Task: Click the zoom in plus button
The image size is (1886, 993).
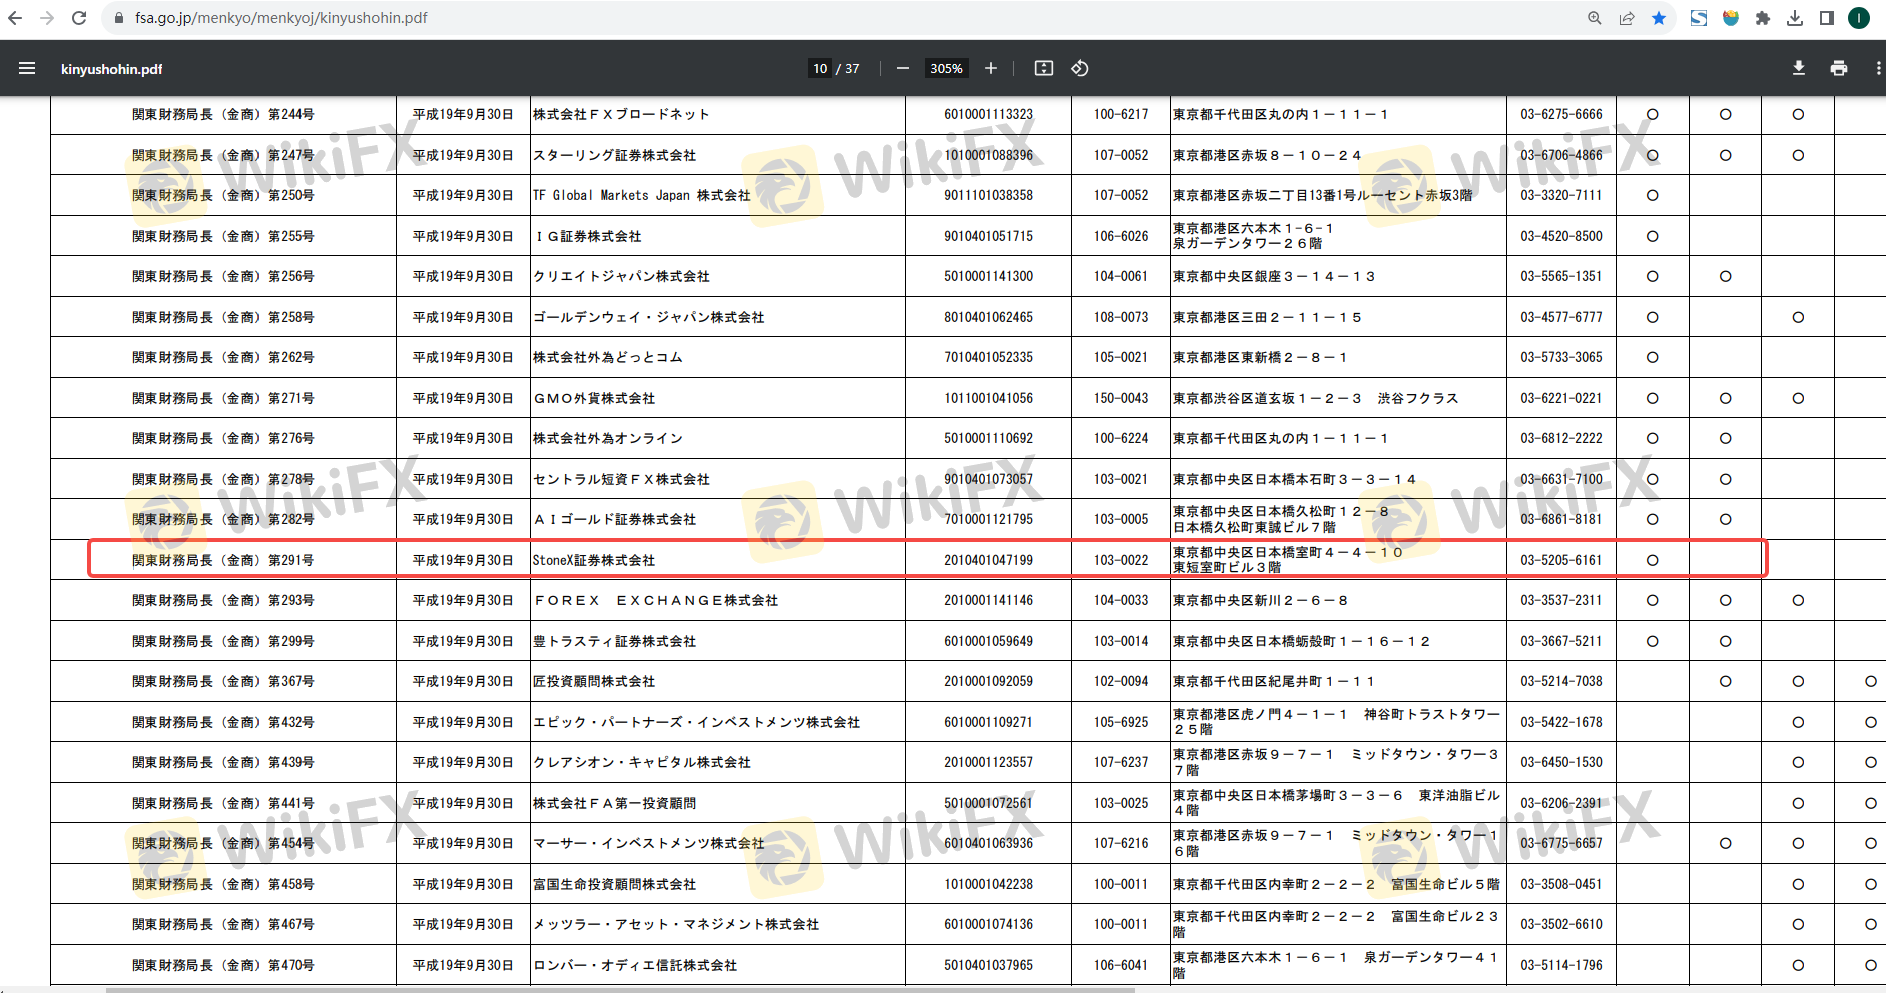Action: [990, 68]
